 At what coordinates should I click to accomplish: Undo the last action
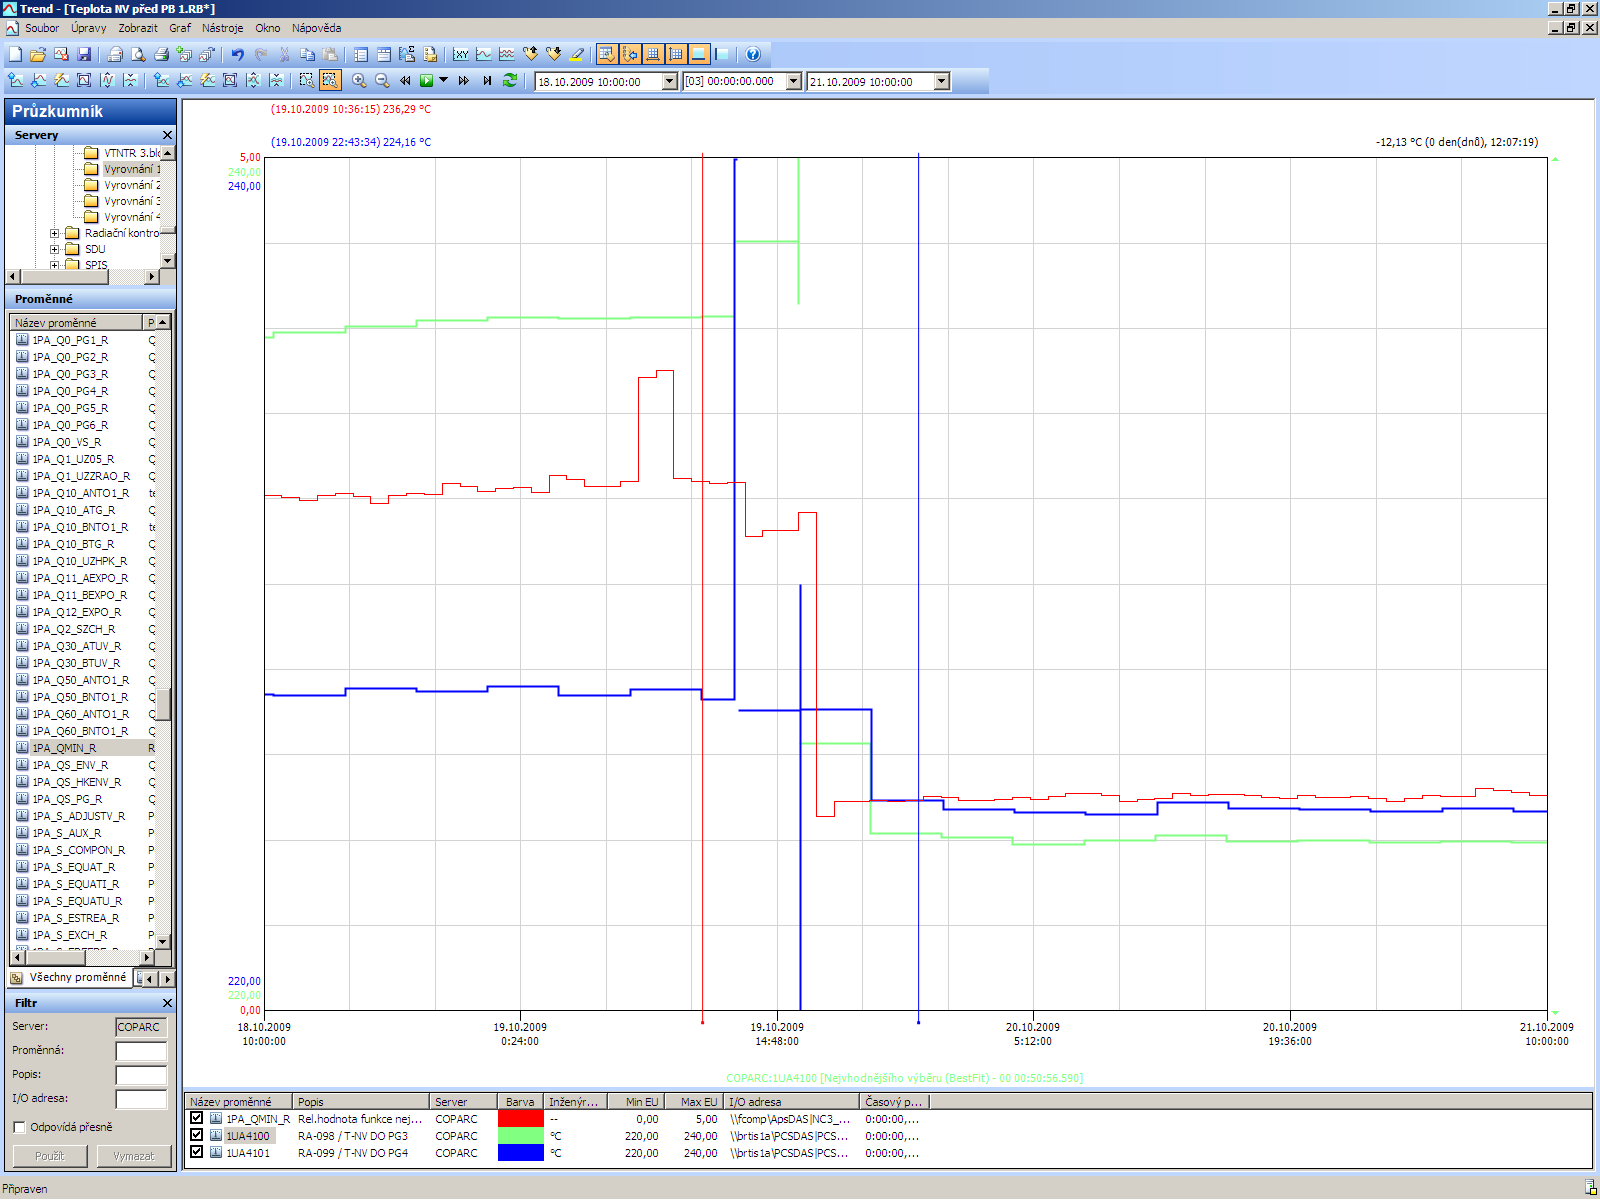(x=237, y=54)
